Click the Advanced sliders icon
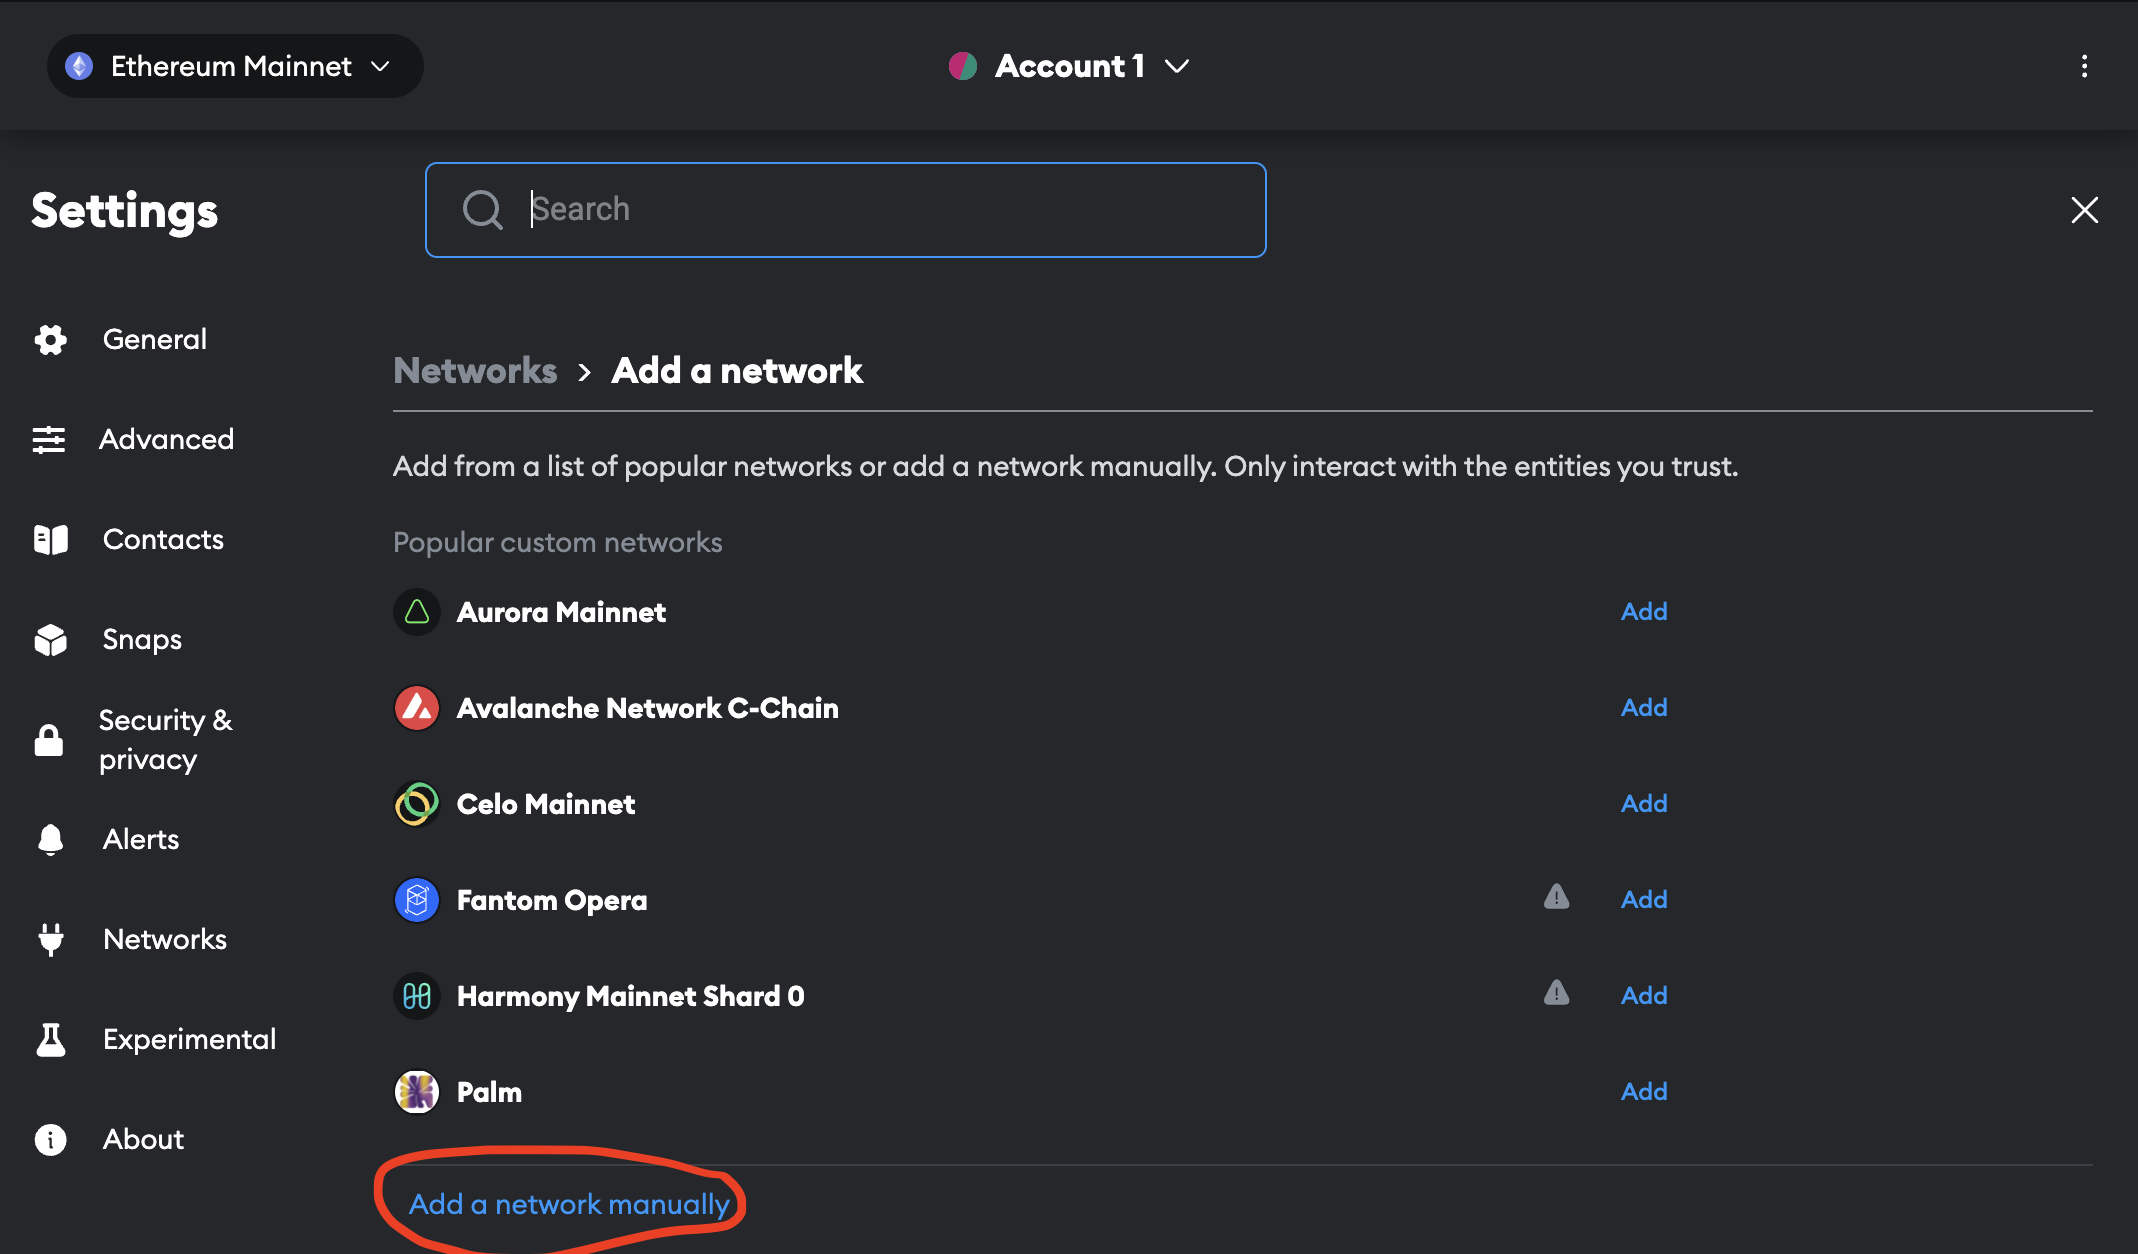Screen dimensions: 2138x1254 [x=49, y=440]
